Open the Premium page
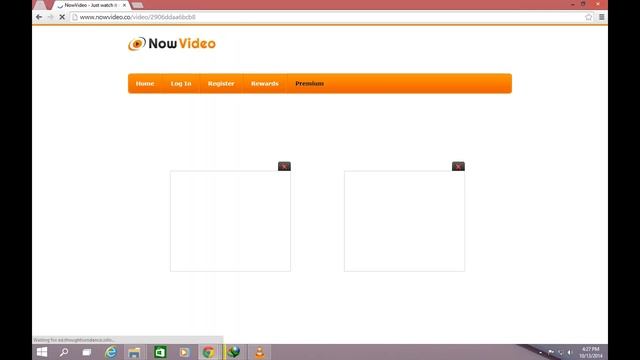Screen dimensions: 640x360 click(309, 84)
